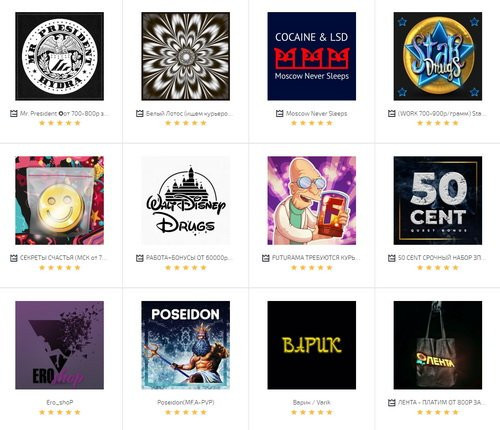Screen dimensions: 500x430
Task: Open the black-and-white lotus pattern thumbnail
Action: point(186,56)
